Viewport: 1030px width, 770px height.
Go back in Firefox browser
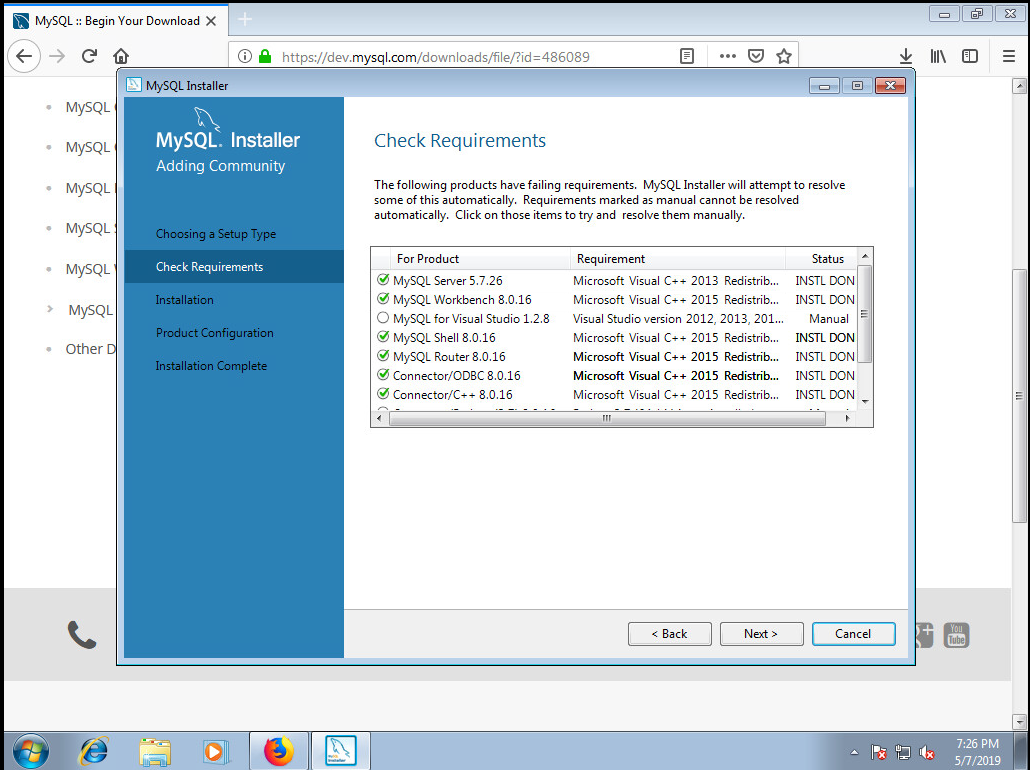24,57
